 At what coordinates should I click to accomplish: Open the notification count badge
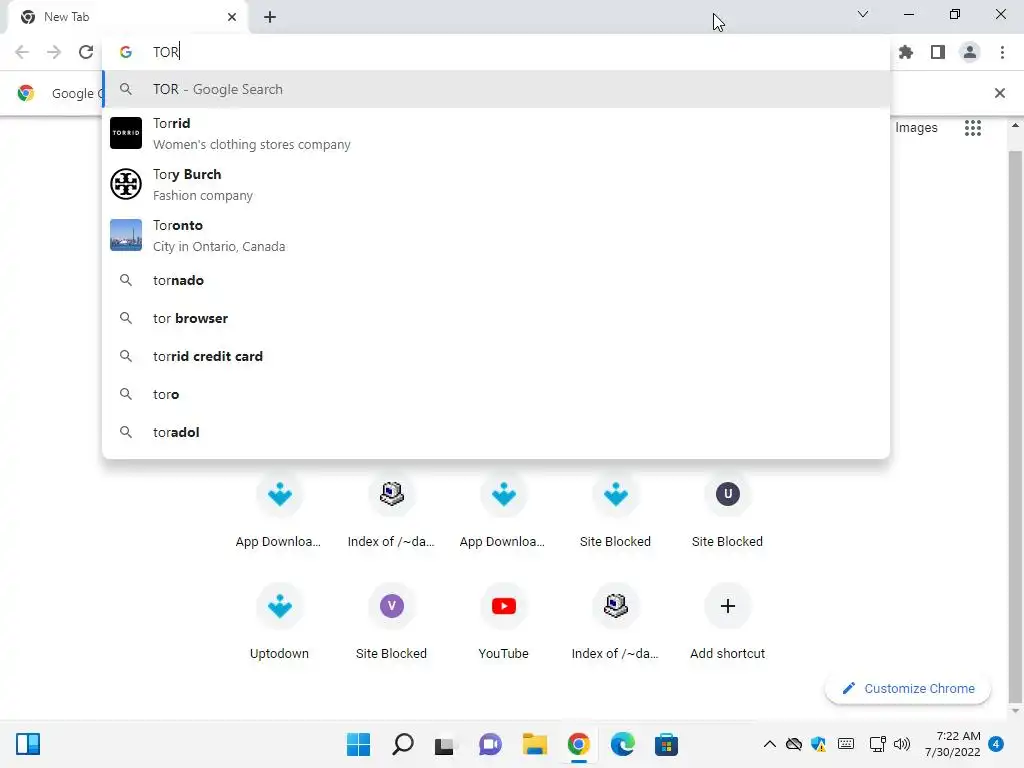tap(996, 744)
